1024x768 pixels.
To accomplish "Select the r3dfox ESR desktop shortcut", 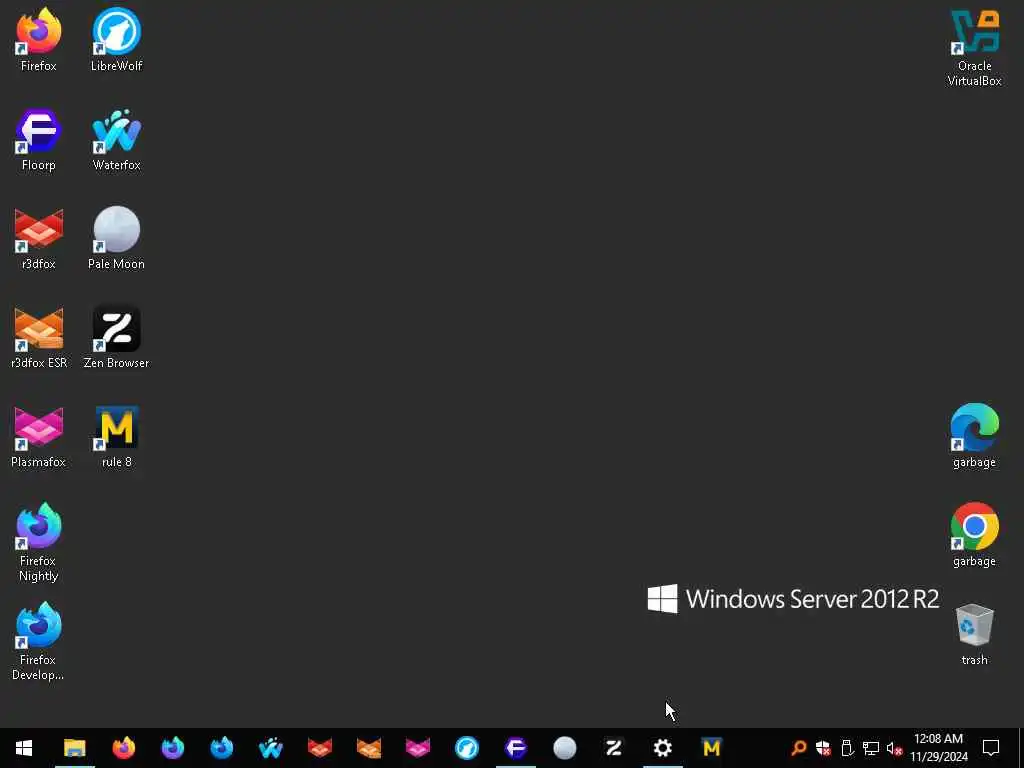I will pos(39,337).
